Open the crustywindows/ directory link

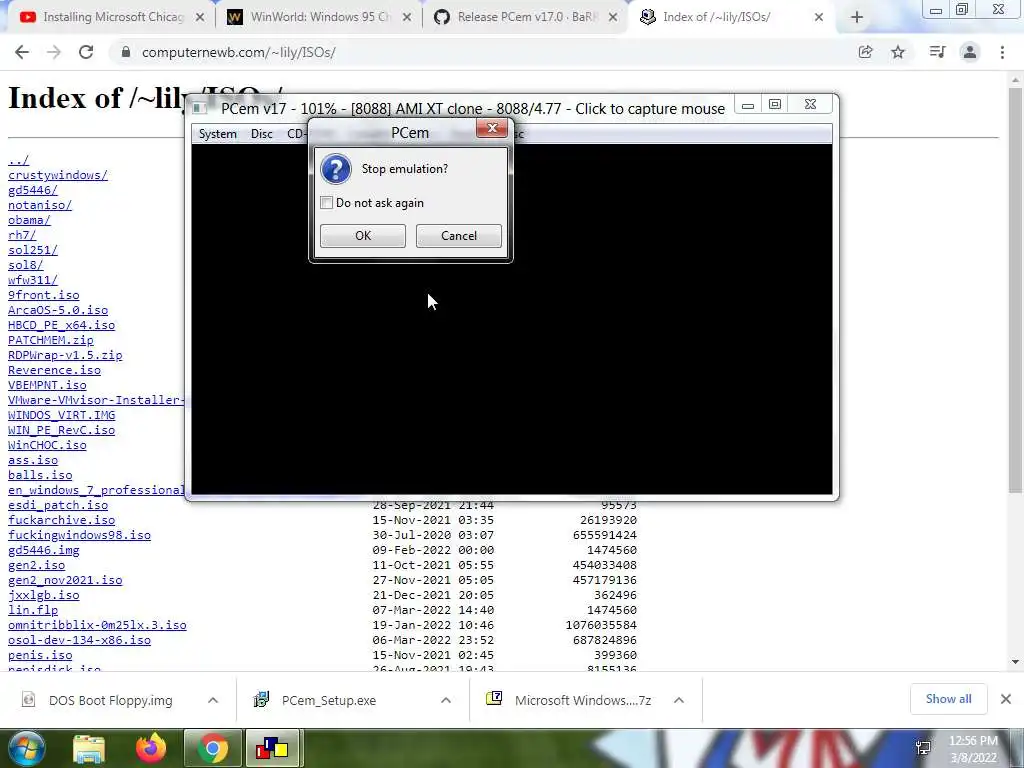(57, 175)
